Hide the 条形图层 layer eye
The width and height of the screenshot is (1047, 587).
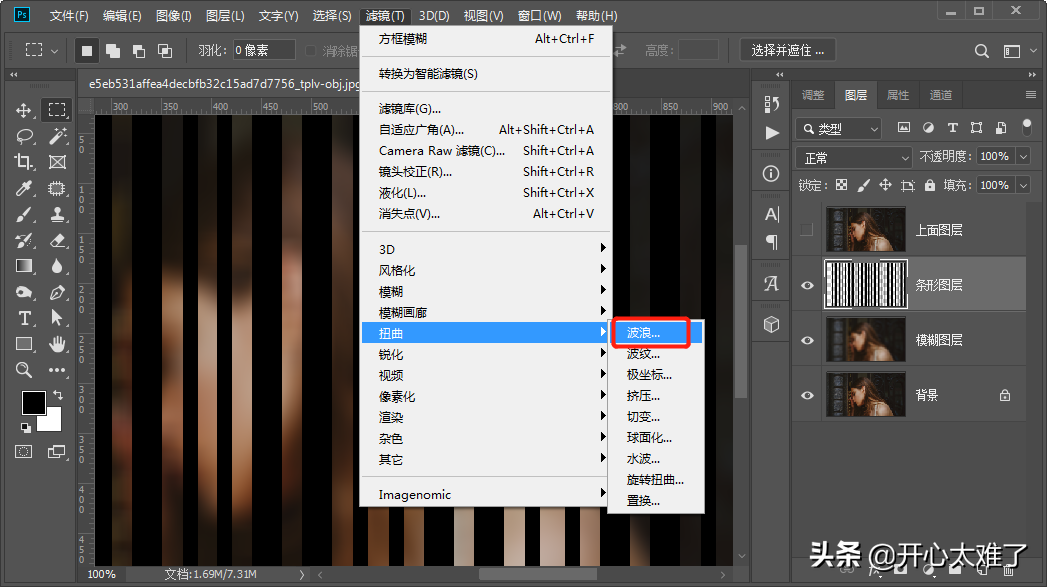click(807, 285)
